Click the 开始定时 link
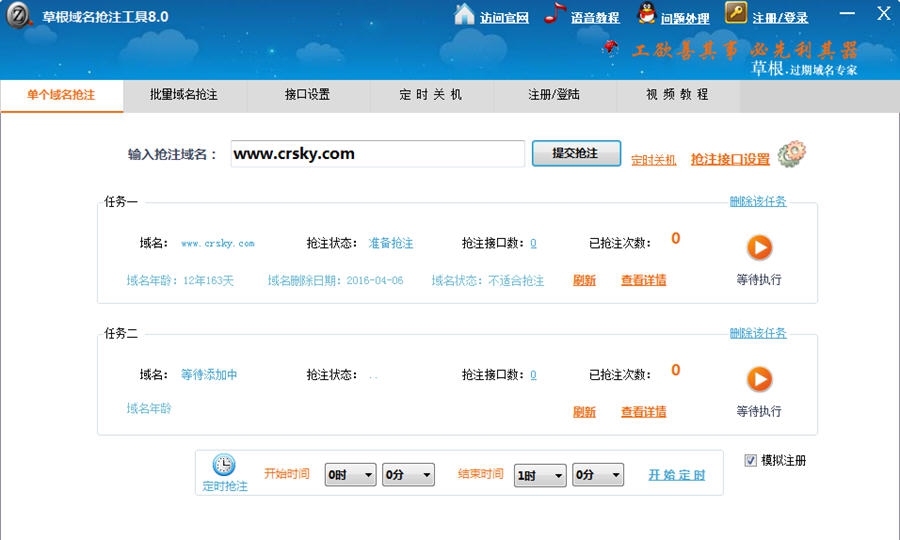 [676, 475]
